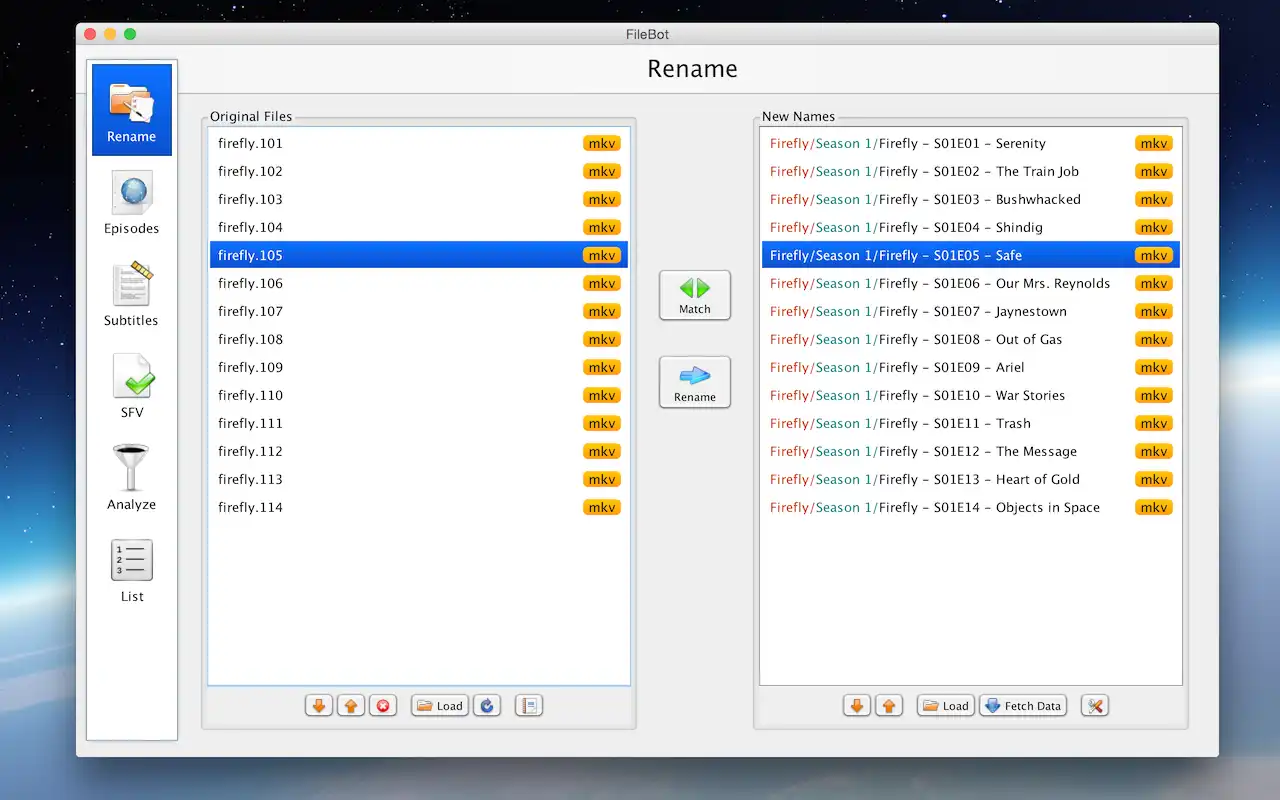Select the S01E01 - Serenity new name
The image size is (1280, 800).
[971, 143]
